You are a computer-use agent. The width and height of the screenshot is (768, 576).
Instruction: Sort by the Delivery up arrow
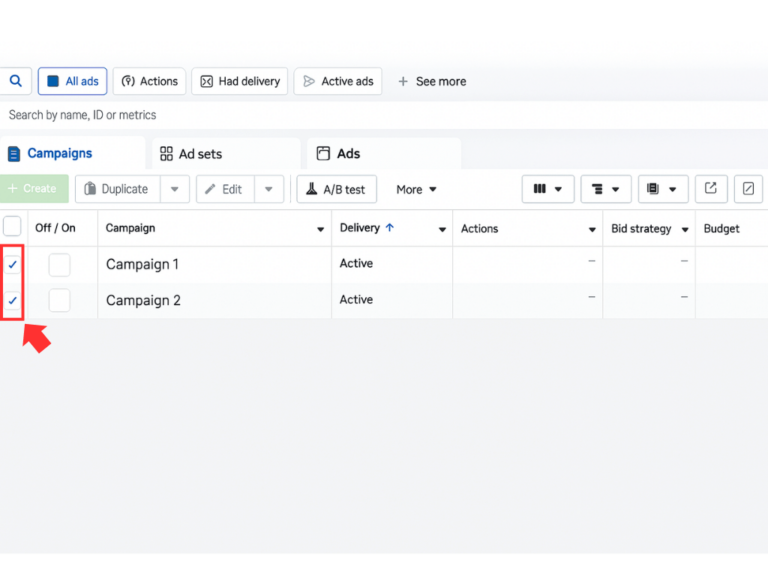[390, 227]
